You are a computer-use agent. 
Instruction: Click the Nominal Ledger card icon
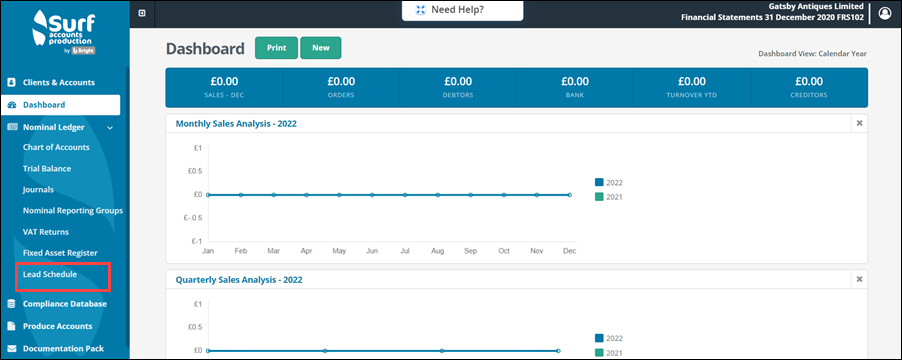coord(11,127)
